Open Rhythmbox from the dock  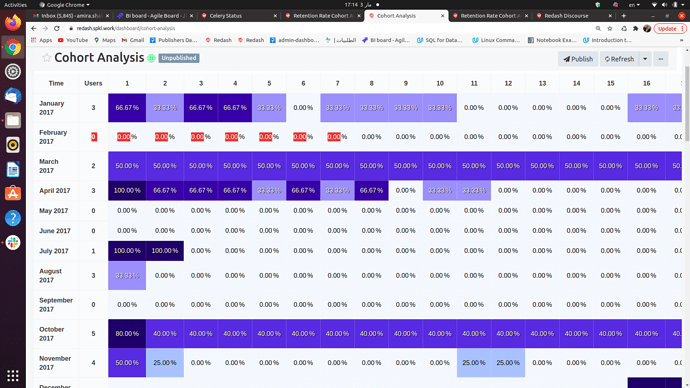click(13, 145)
